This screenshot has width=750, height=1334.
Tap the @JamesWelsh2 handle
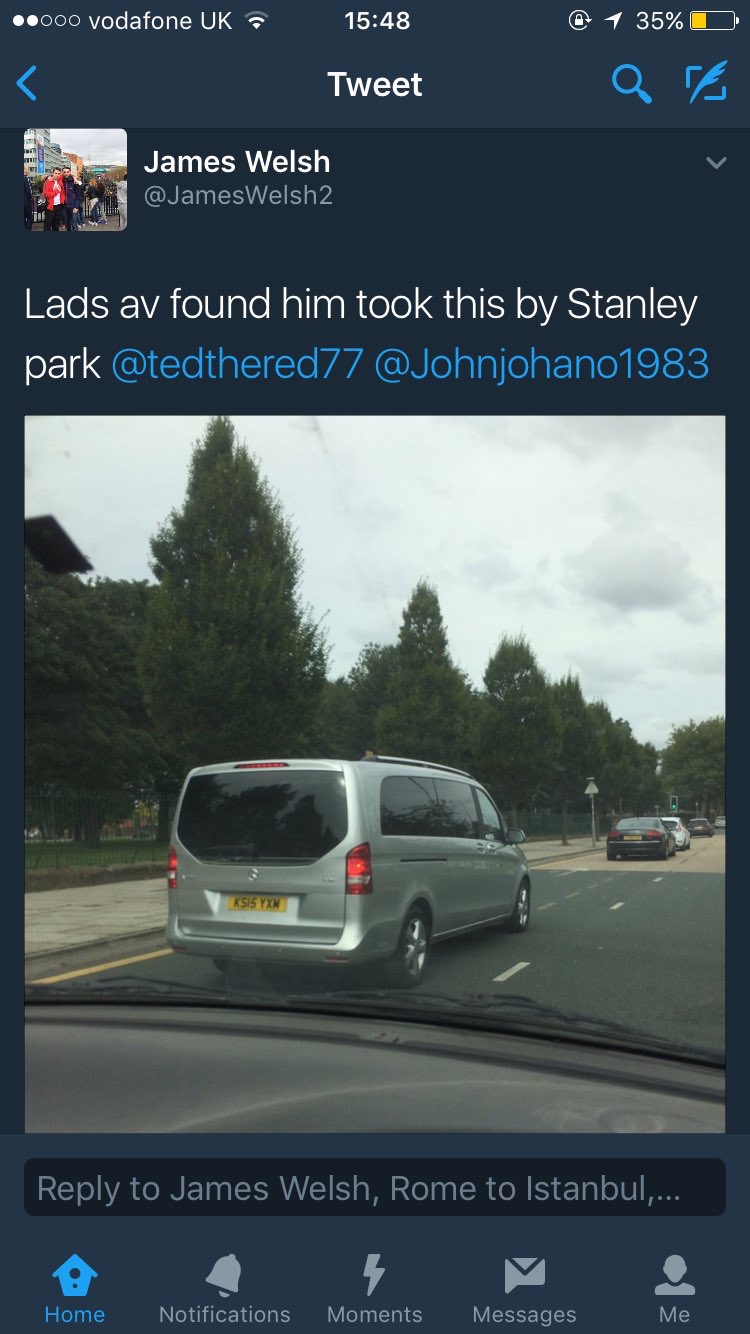coord(238,196)
